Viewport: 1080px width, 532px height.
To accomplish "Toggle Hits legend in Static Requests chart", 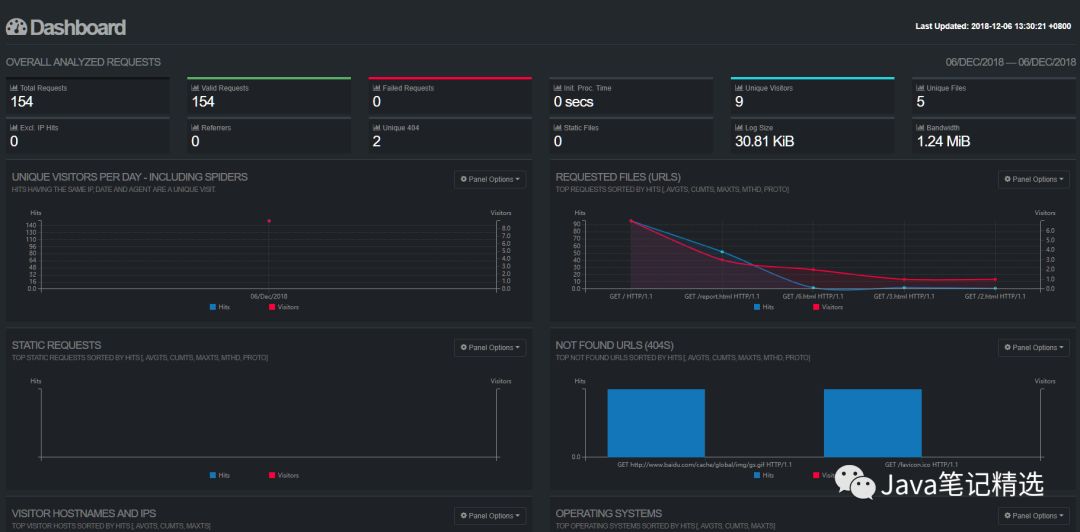I will [220, 475].
